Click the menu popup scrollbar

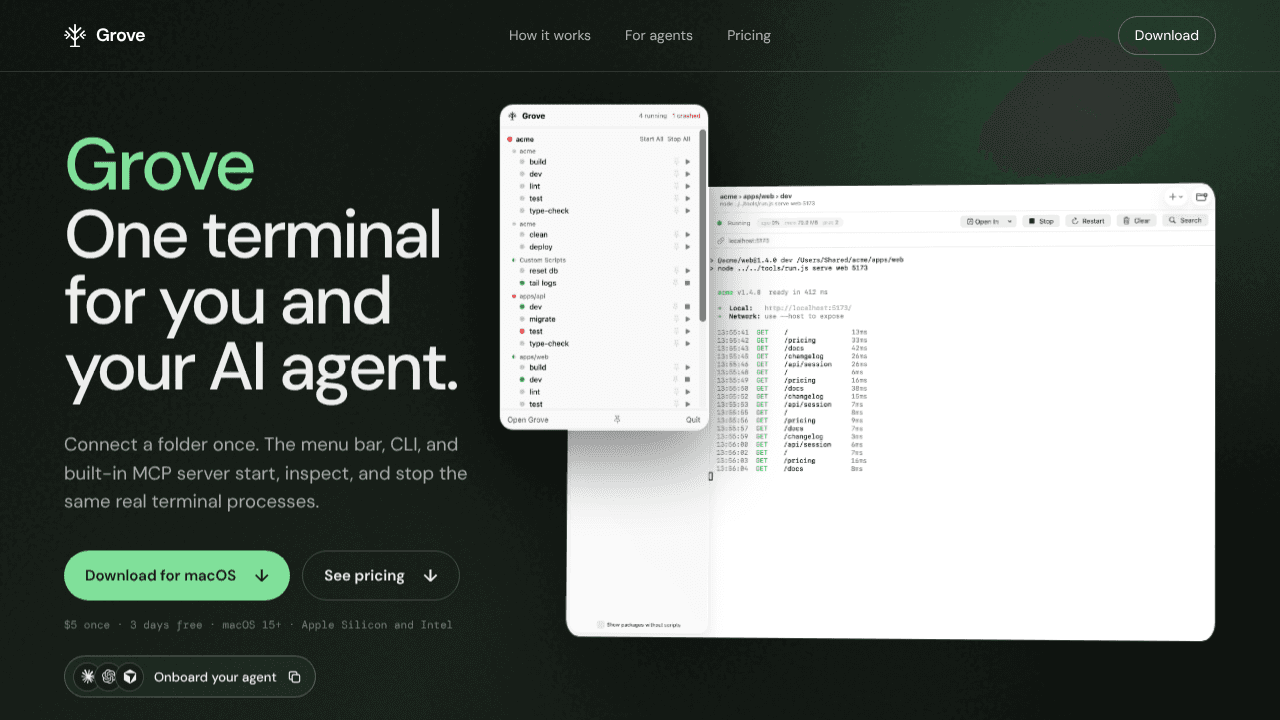coord(703,225)
